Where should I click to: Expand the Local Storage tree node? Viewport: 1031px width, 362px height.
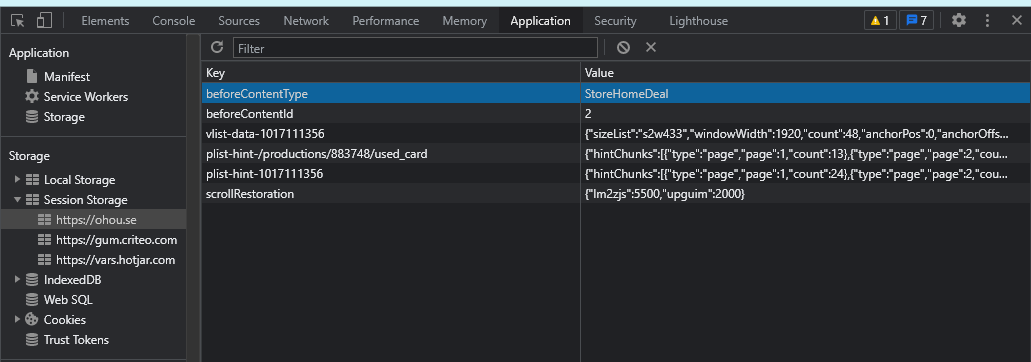pyautogui.click(x=17, y=179)
